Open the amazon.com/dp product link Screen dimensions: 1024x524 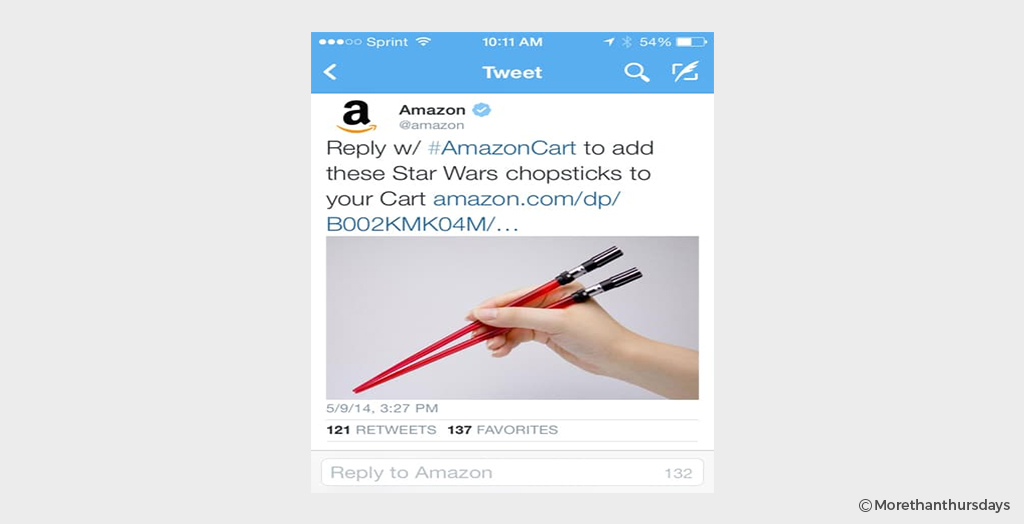pyautogui.click(x=473, y=211)
